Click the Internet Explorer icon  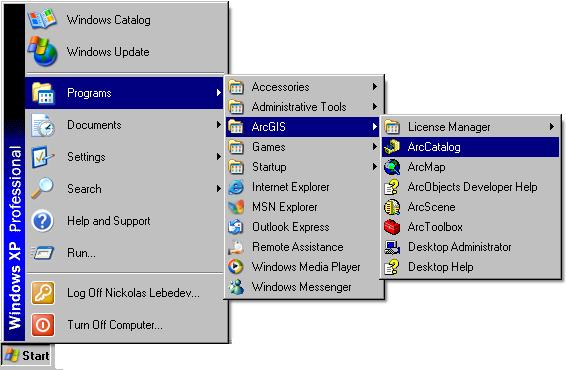click(x=236, y=187)
